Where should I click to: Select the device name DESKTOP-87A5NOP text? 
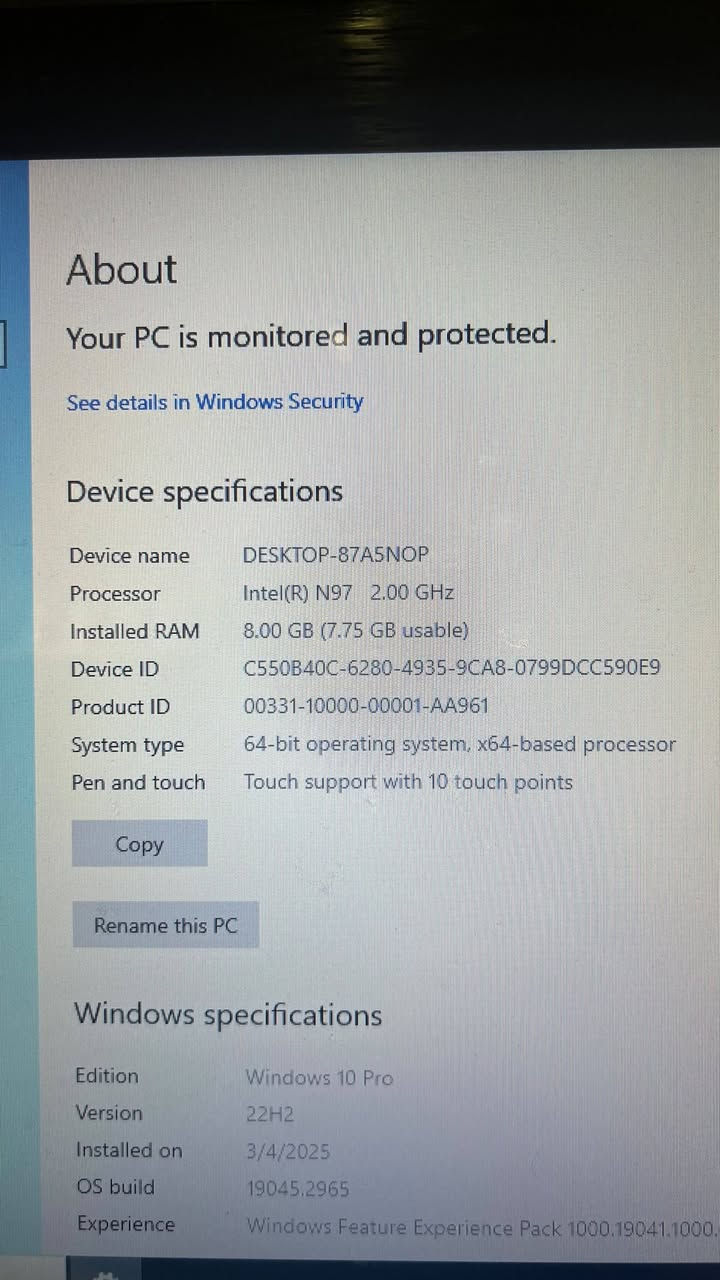click(336, 555)
